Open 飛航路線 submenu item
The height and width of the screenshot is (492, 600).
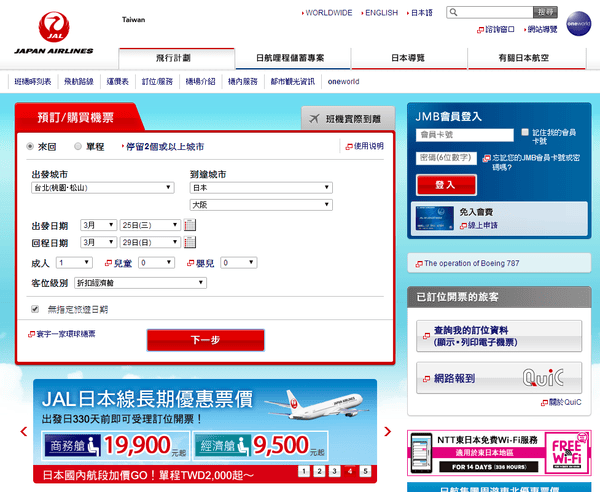pos(79,81)
